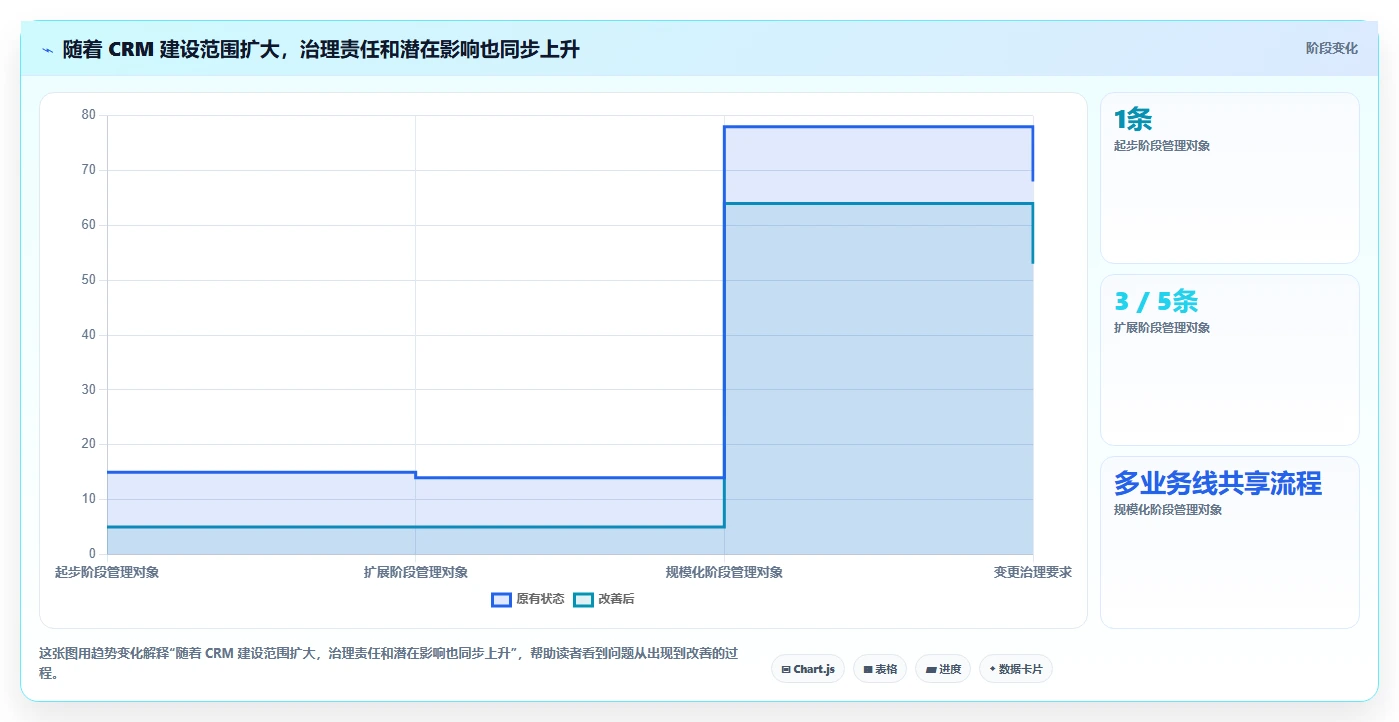Click the 规模化阶段管理对象 x-axis label
Viewport: 1399px width, 722px height.
click(x=724, y=572)
